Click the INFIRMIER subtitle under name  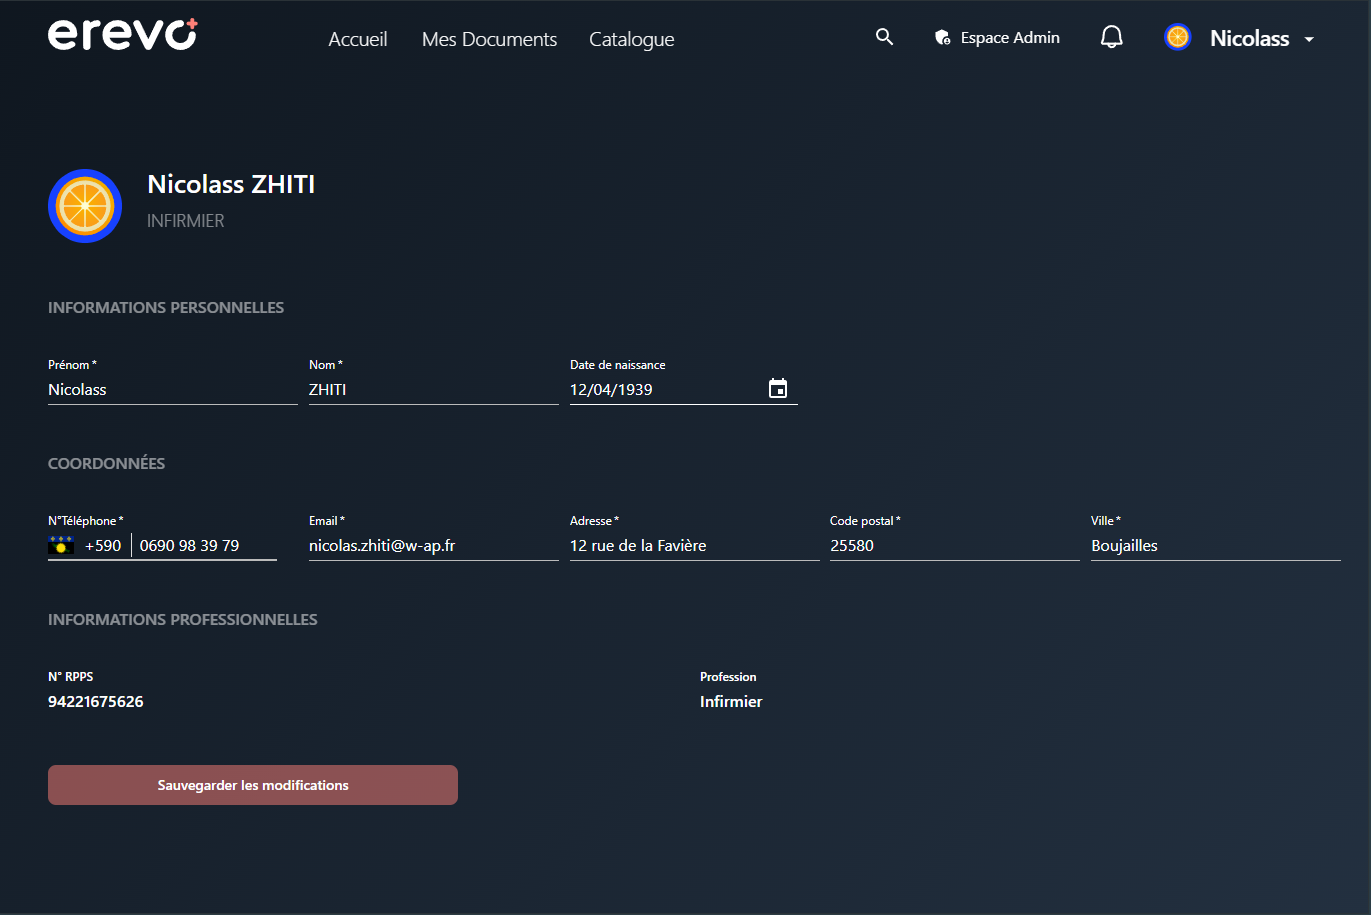pos(186,221)
